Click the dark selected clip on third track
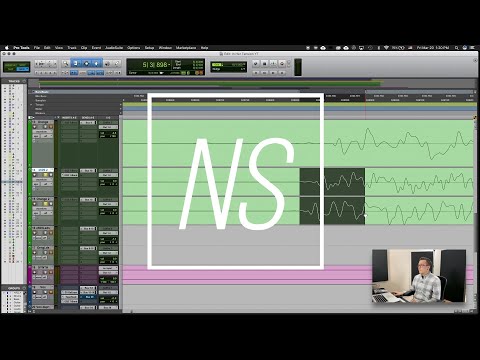480x360 pixels. click(332, 211)
